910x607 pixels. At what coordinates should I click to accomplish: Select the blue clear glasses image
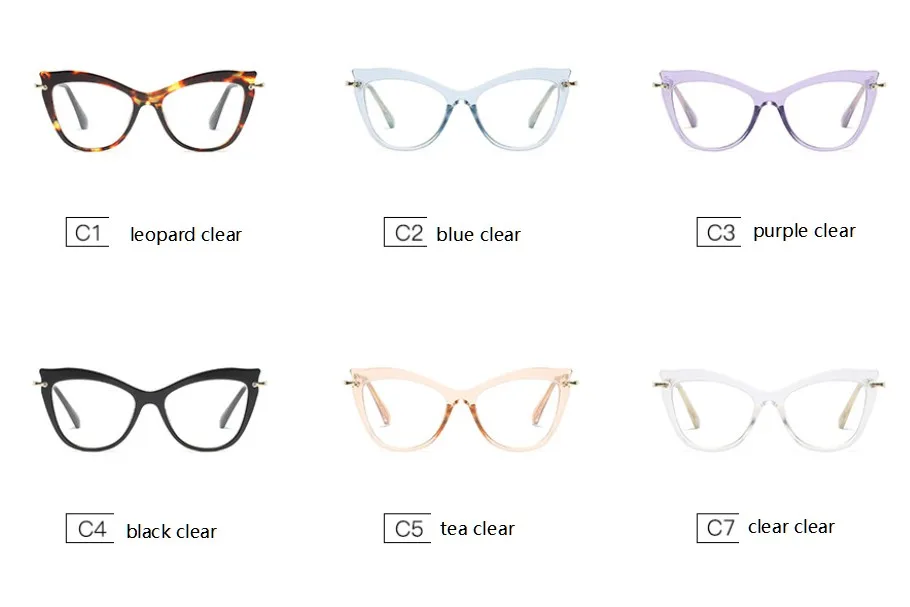point(461,109)
